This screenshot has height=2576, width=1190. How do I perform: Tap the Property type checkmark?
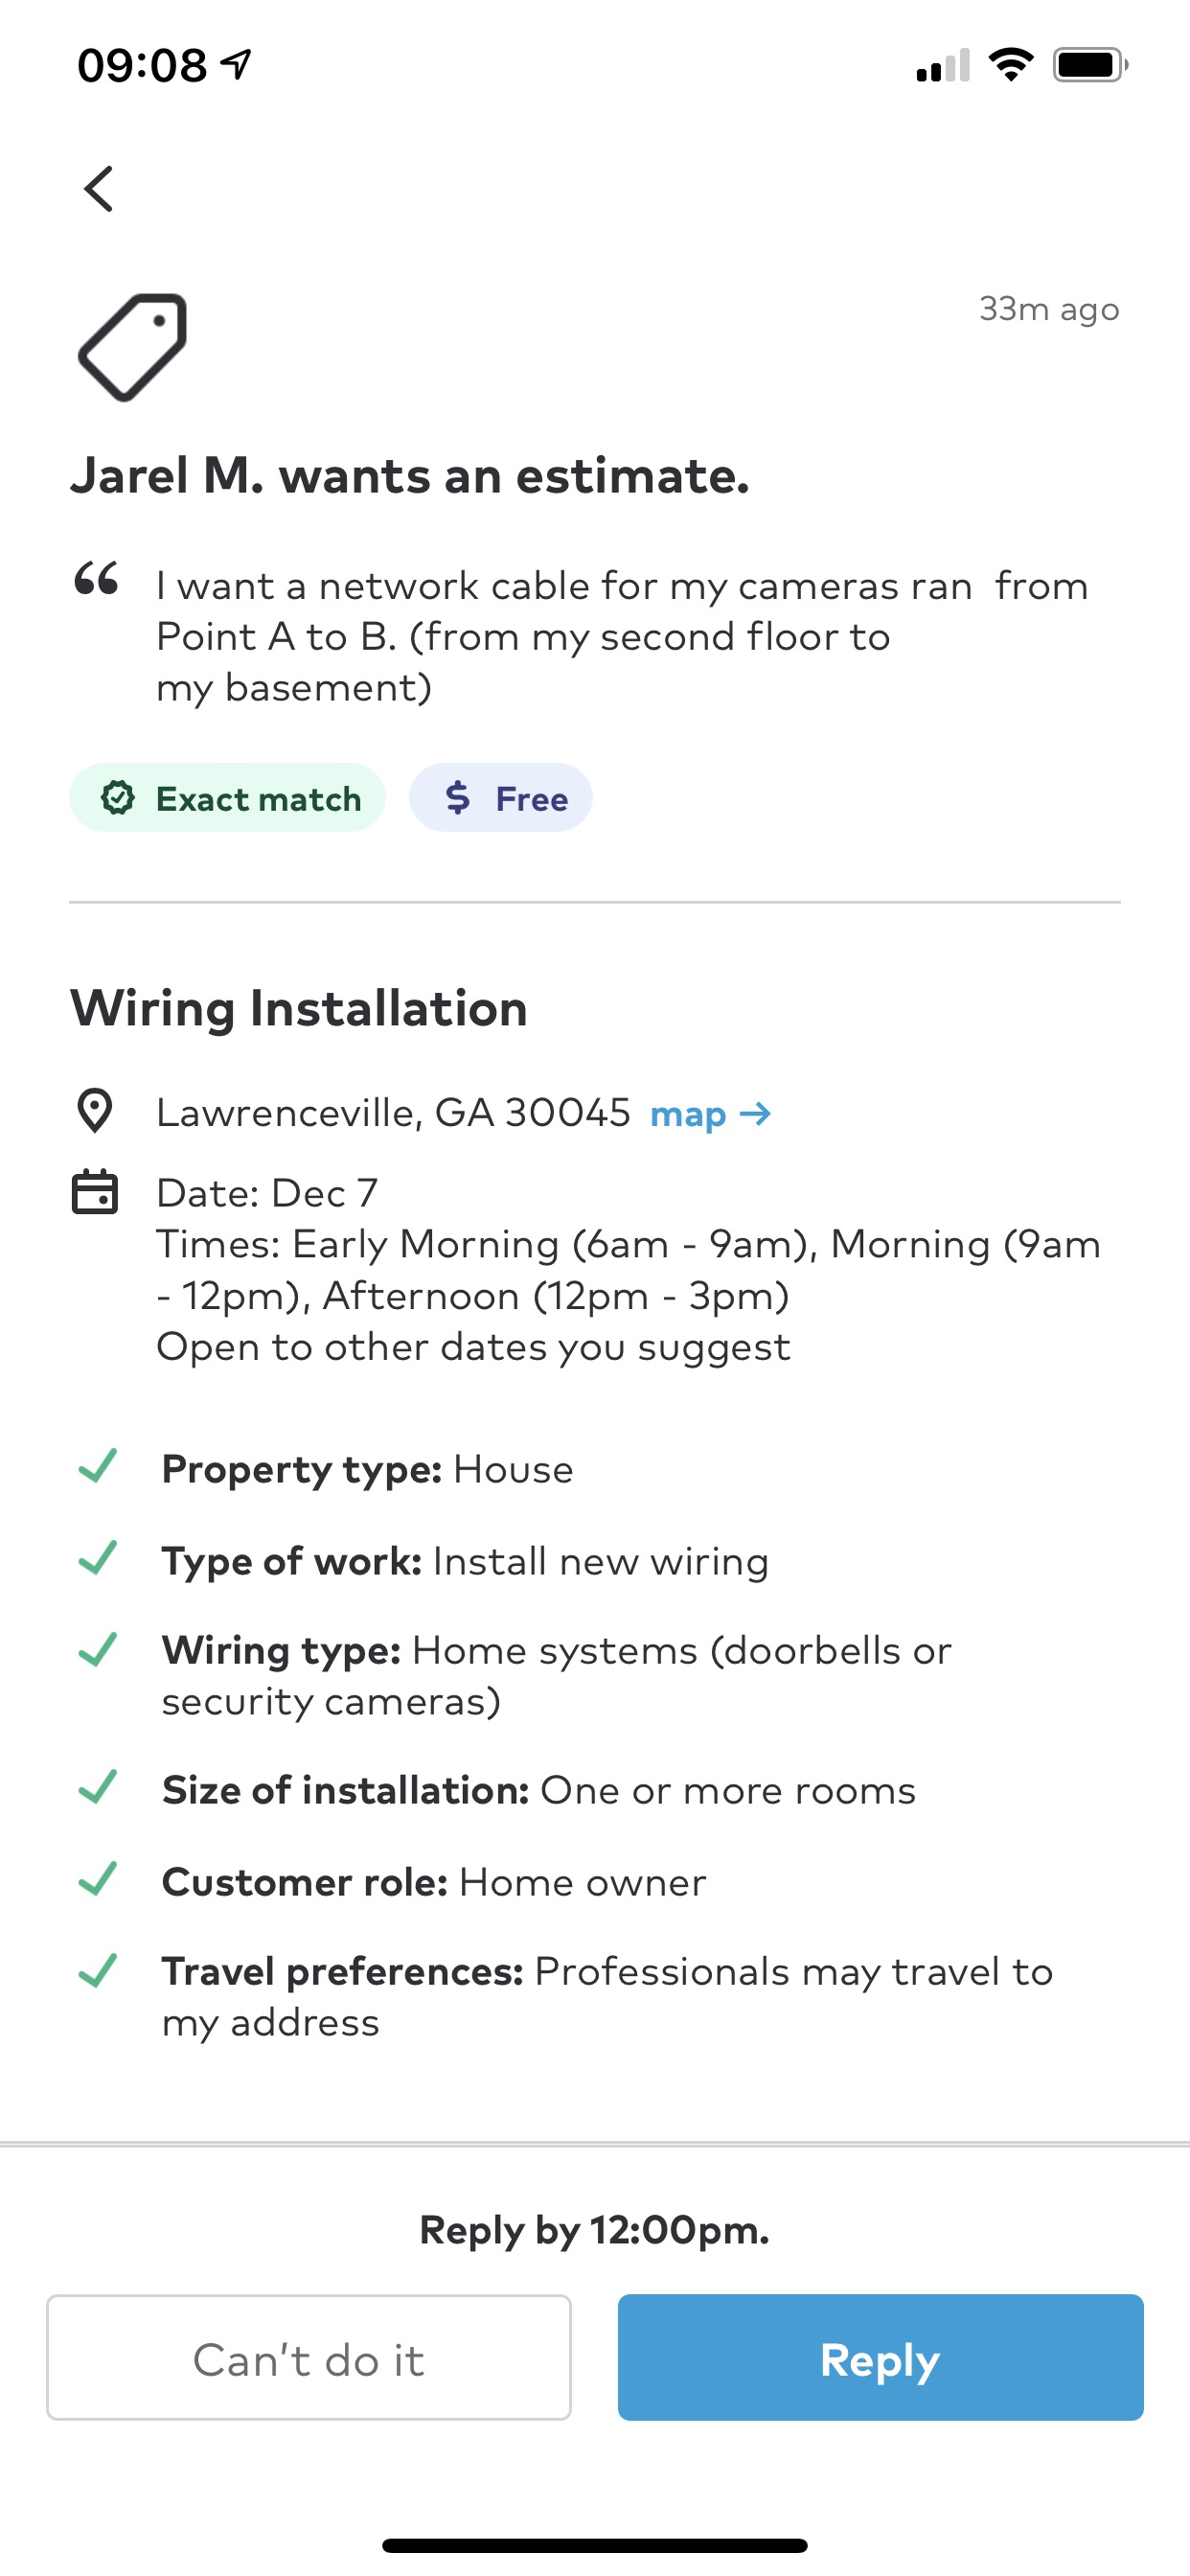click(x=98, y=1467)
